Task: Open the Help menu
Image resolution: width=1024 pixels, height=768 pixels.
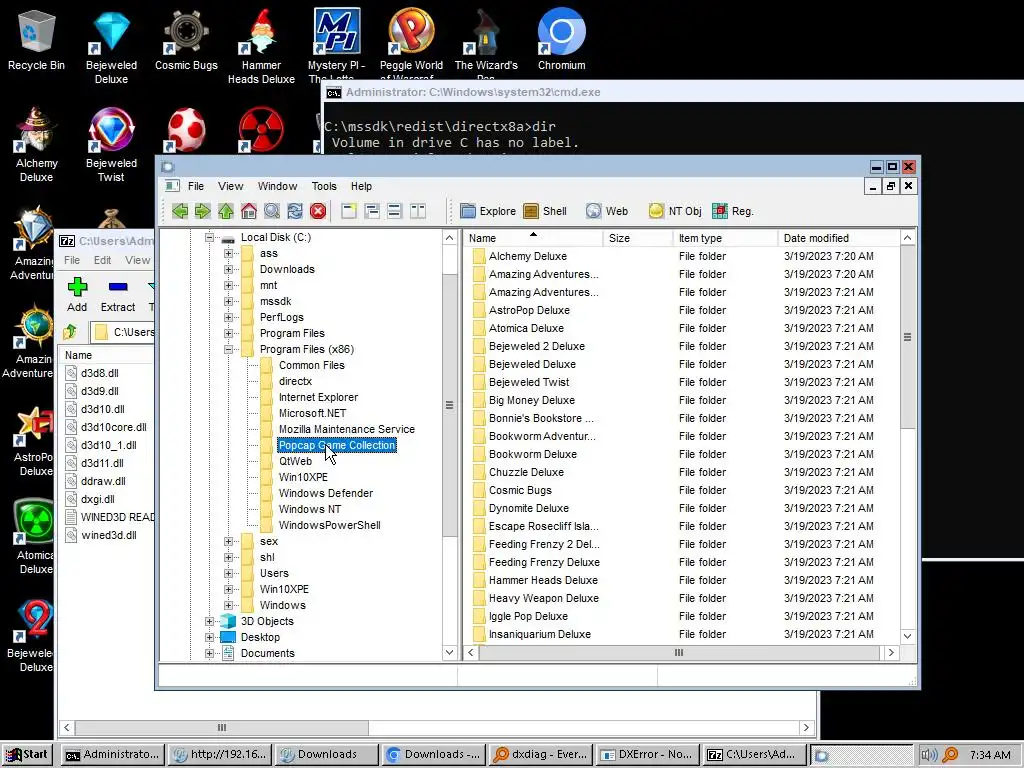Action: pos(361,186)
